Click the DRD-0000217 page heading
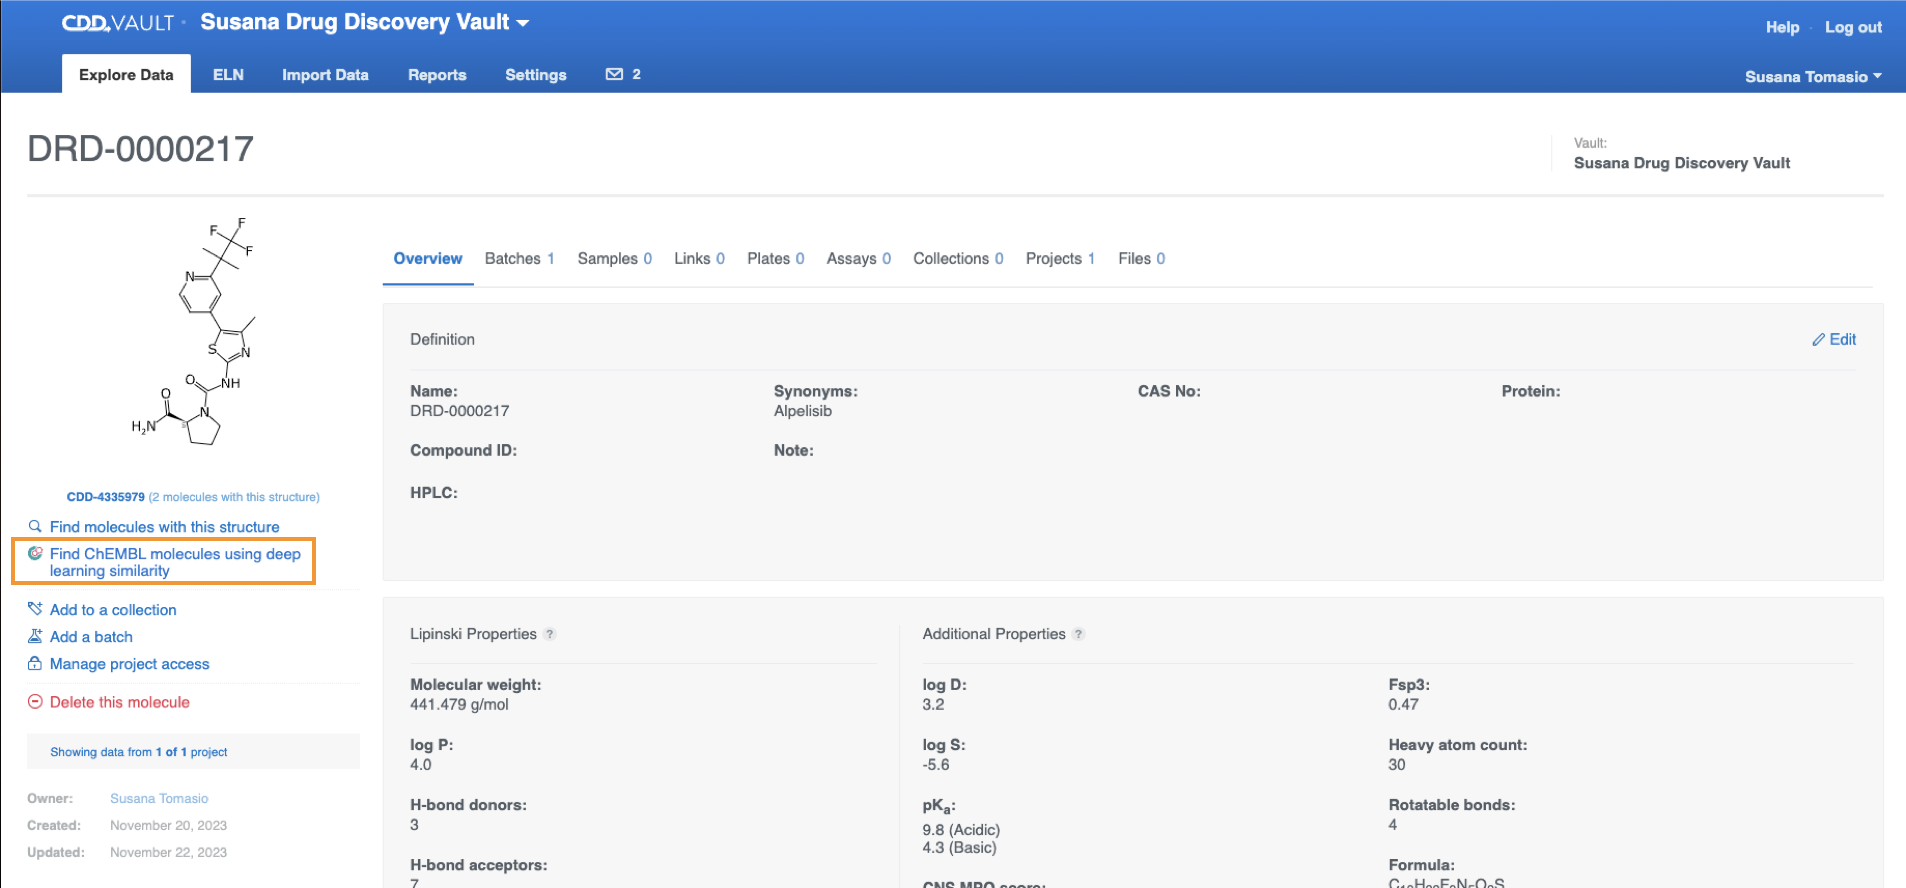Screen dimensions: 1906x888 (140, 149)
